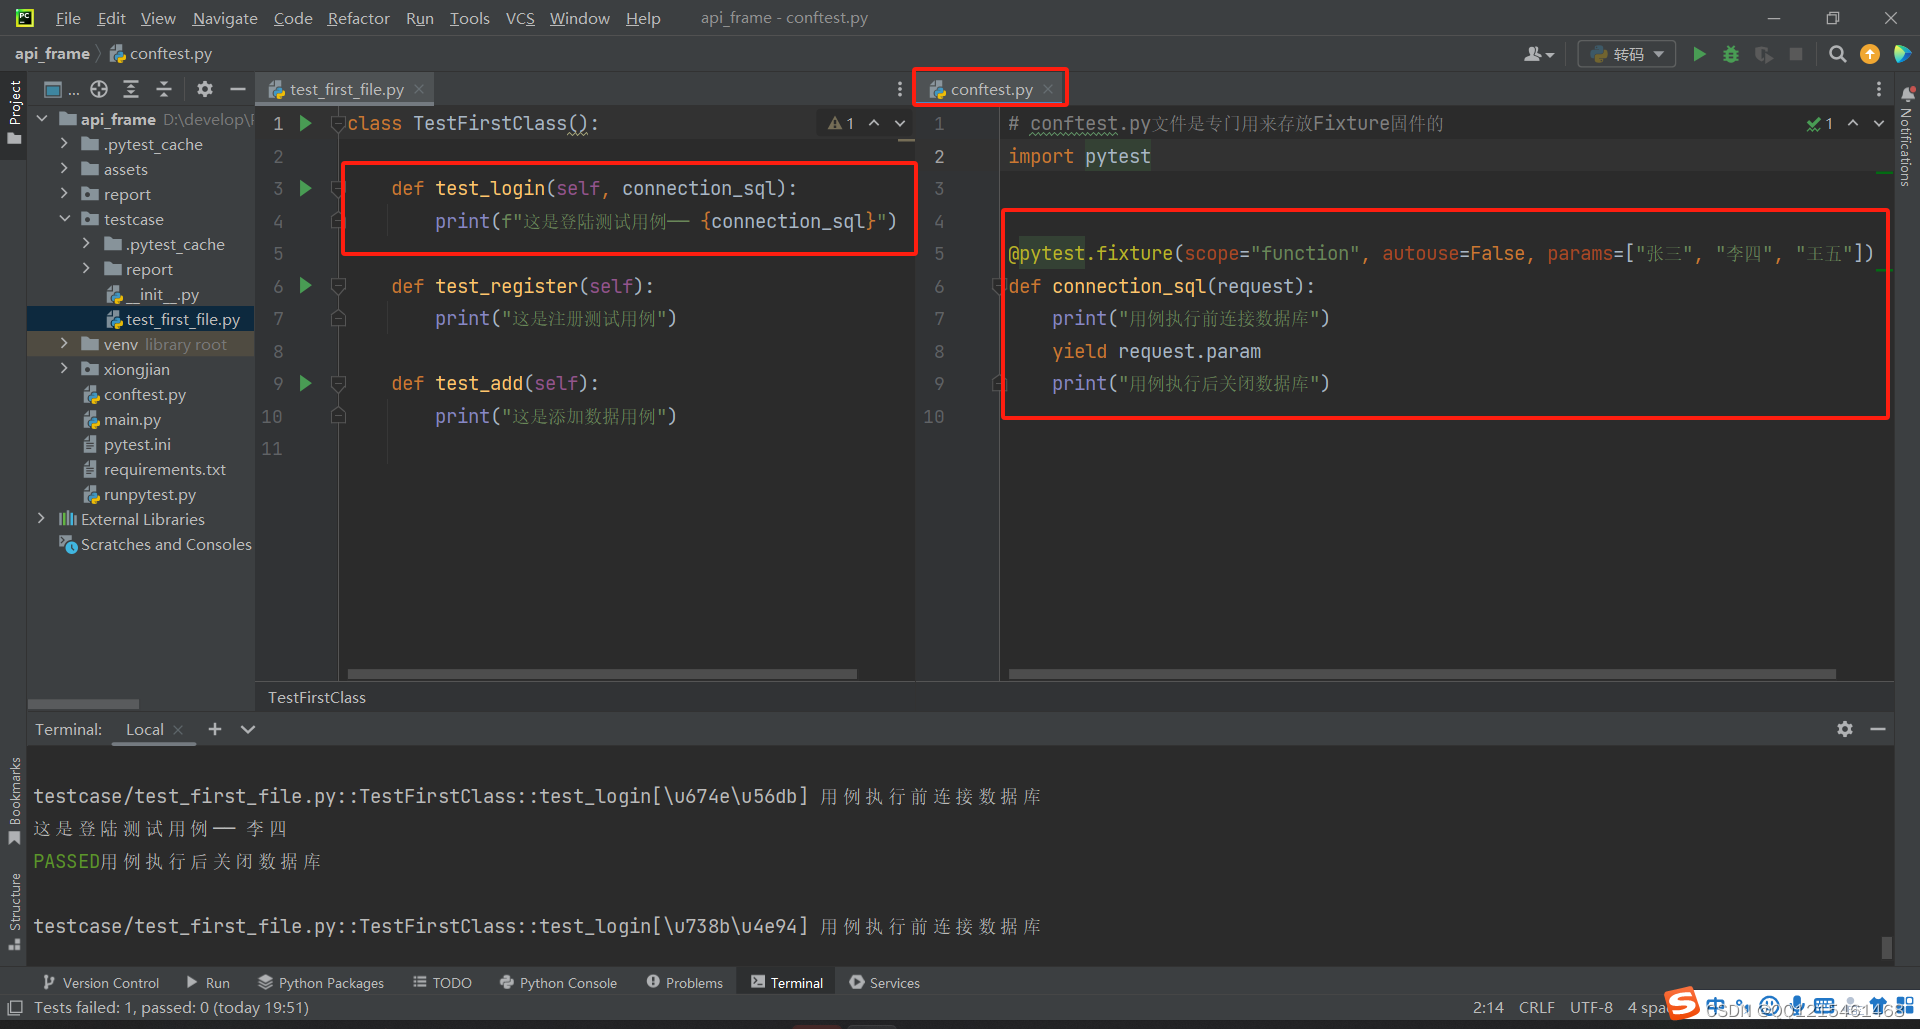Image resolution: width=1920 pixels, height=1029 pixels.
Task: Open terminal settings gear icon
Action: [x=1845, y=729]
